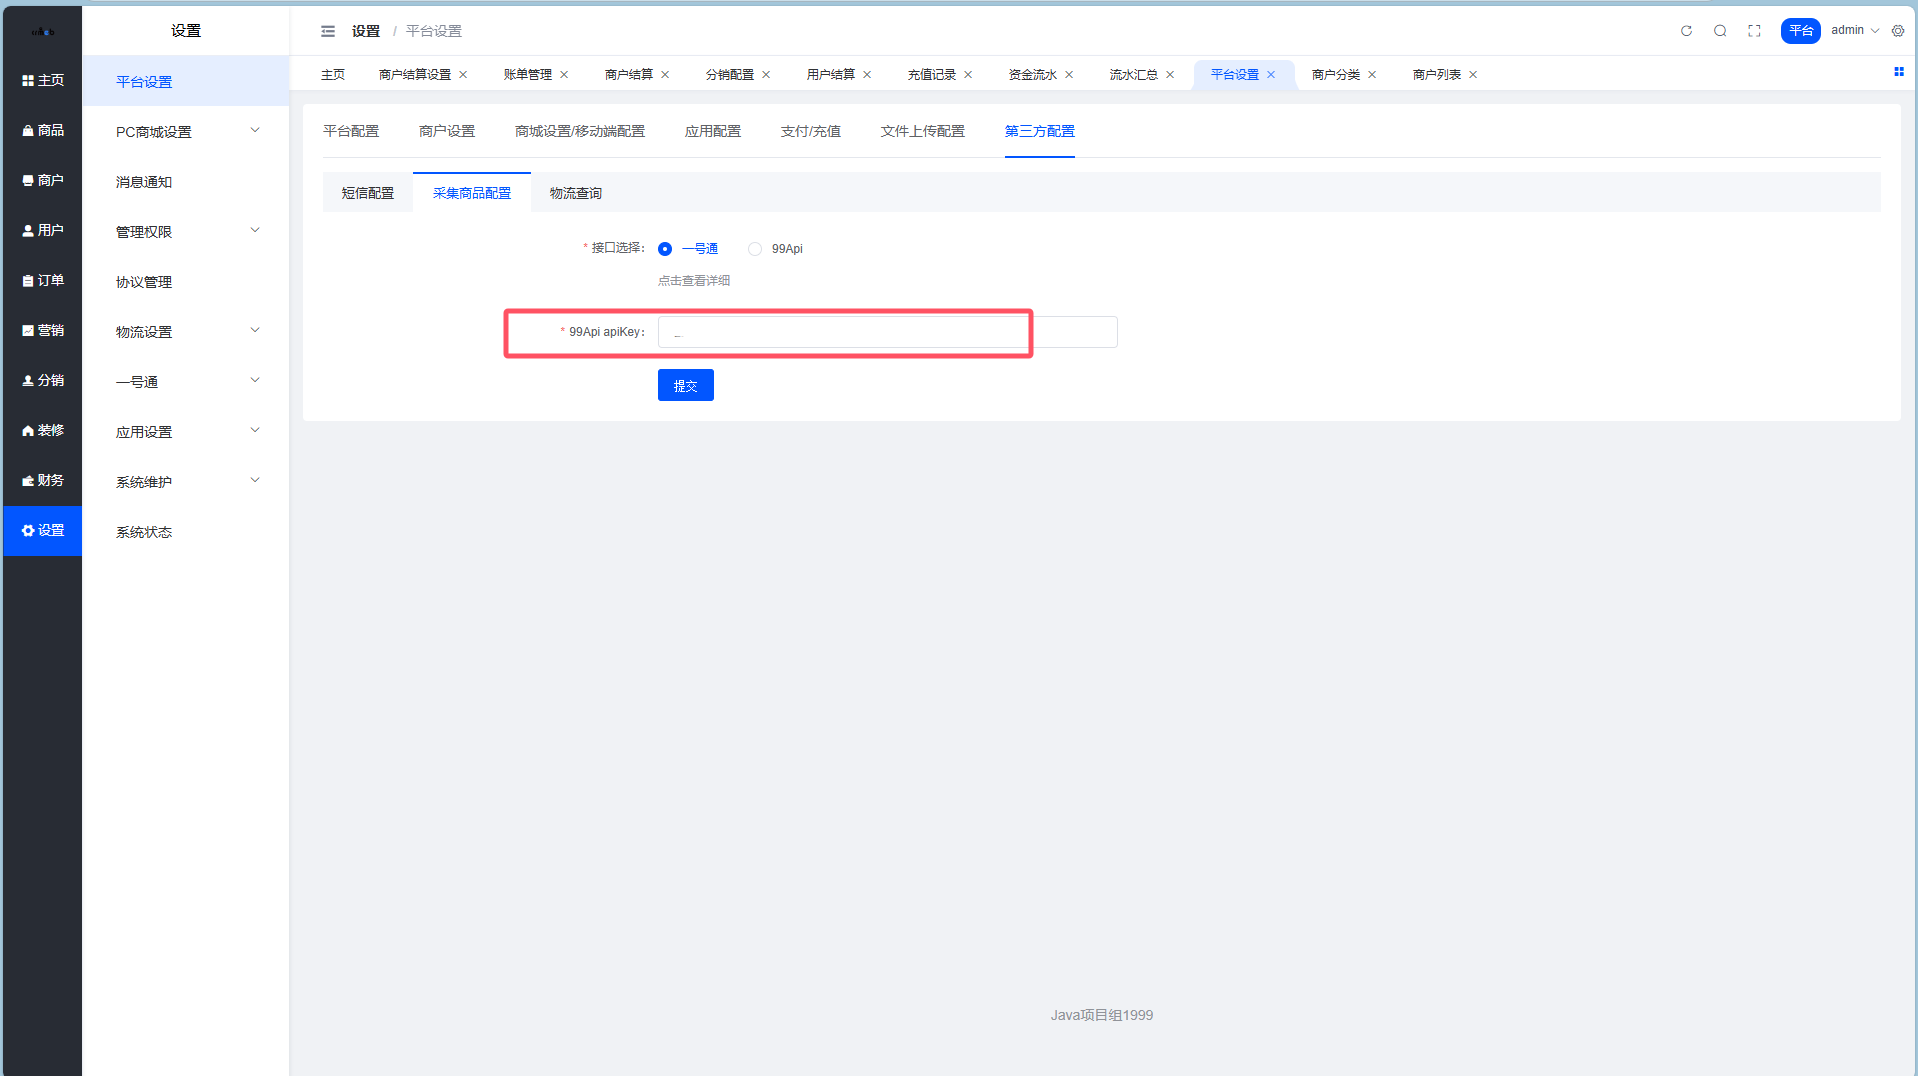The image size is (1918, 1076).
Task: Toggle fullscreen mode icon
Action: 1754,31
